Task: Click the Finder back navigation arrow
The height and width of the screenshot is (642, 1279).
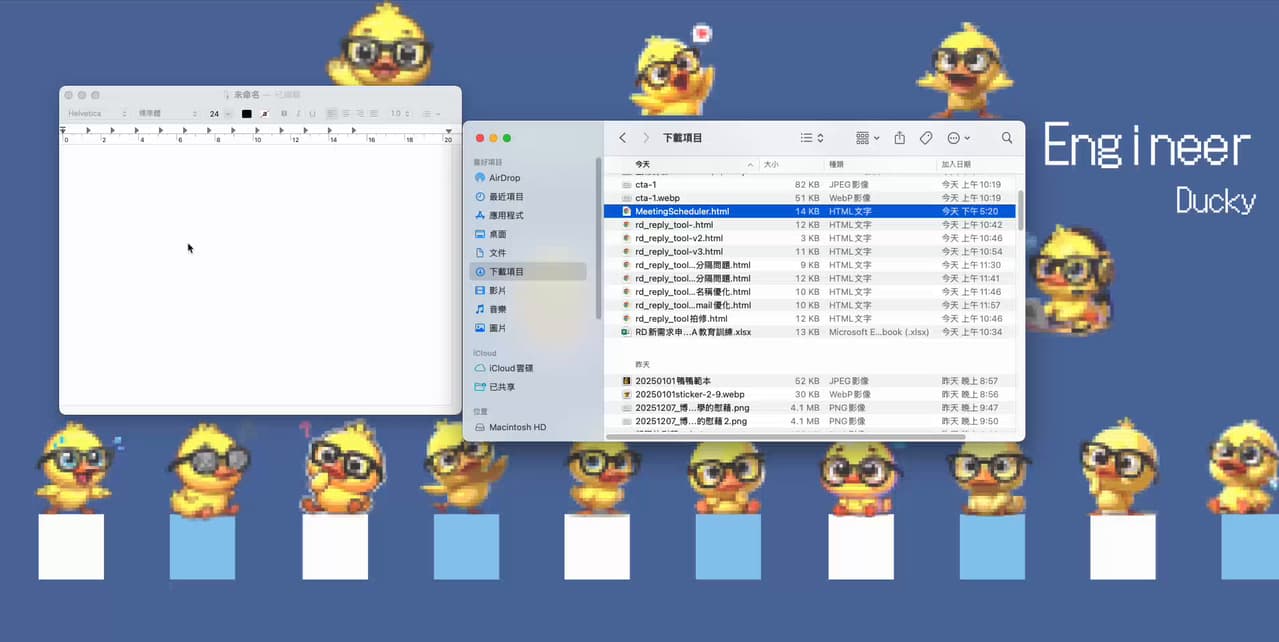Action: click(x=622, y=137)
